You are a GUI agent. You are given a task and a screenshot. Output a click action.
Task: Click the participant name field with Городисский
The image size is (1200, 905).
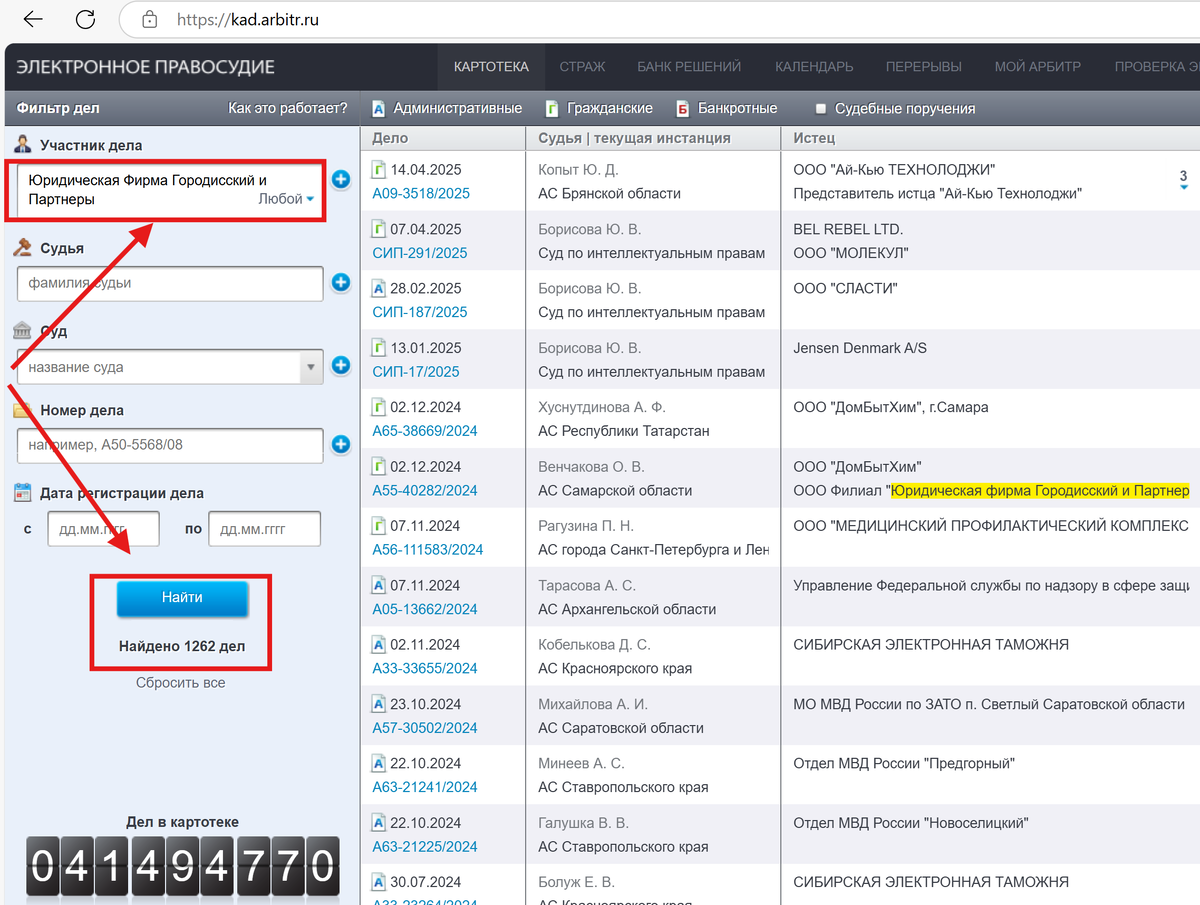[170, 190]
